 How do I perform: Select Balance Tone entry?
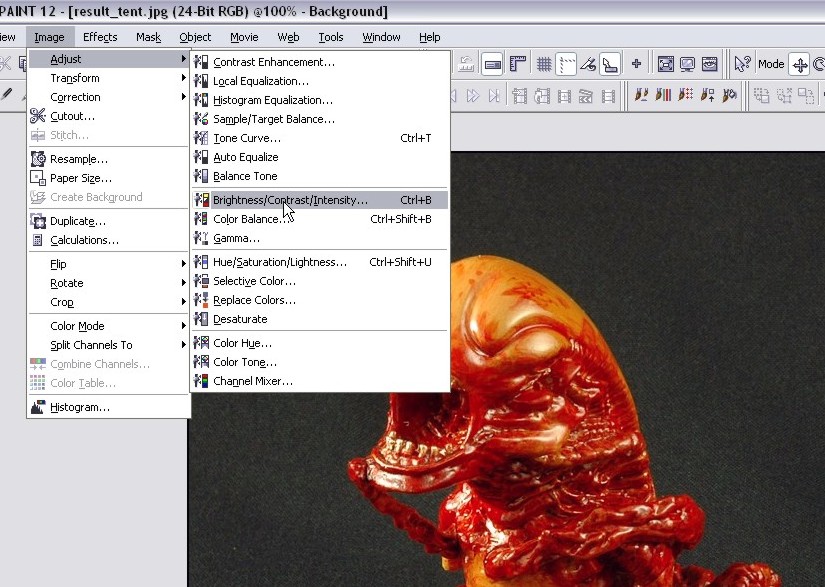(320, 176)
